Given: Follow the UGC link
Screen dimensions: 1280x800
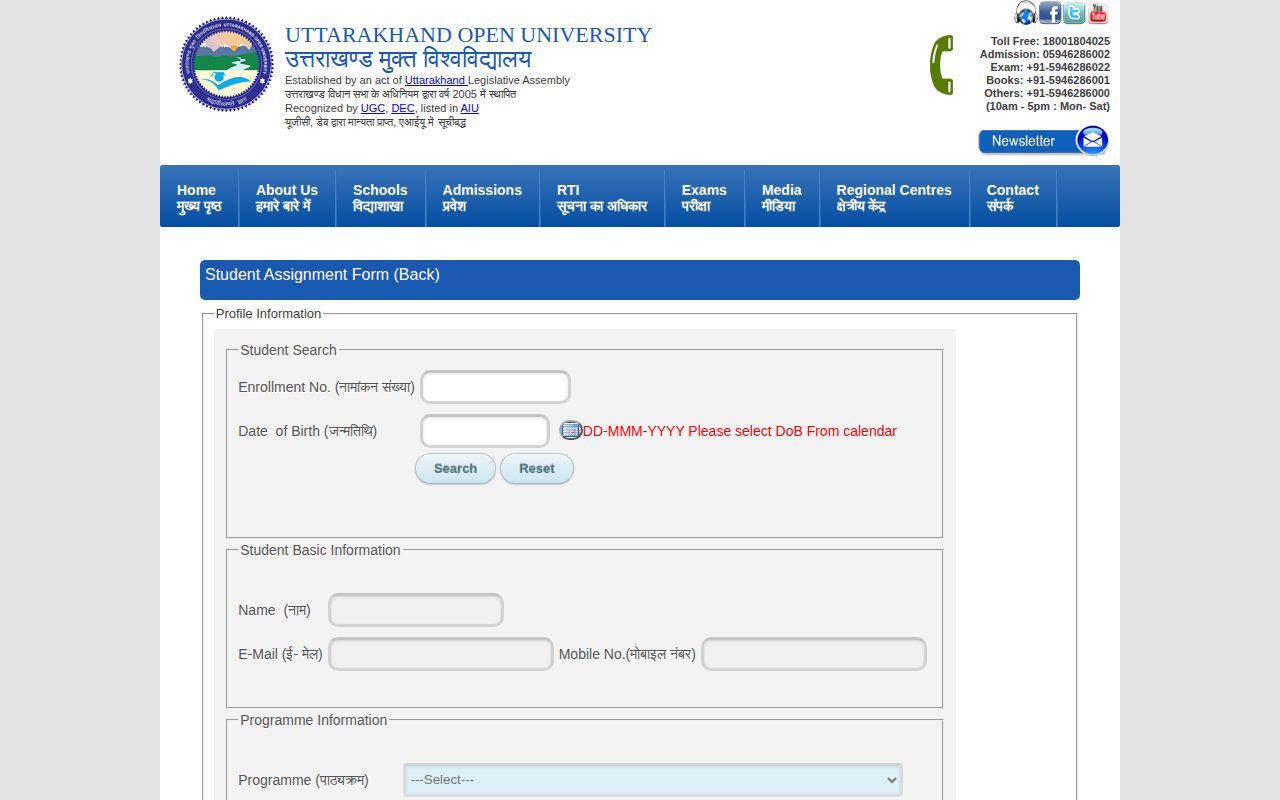Looking at the screenshot, I should pos(373,108).
